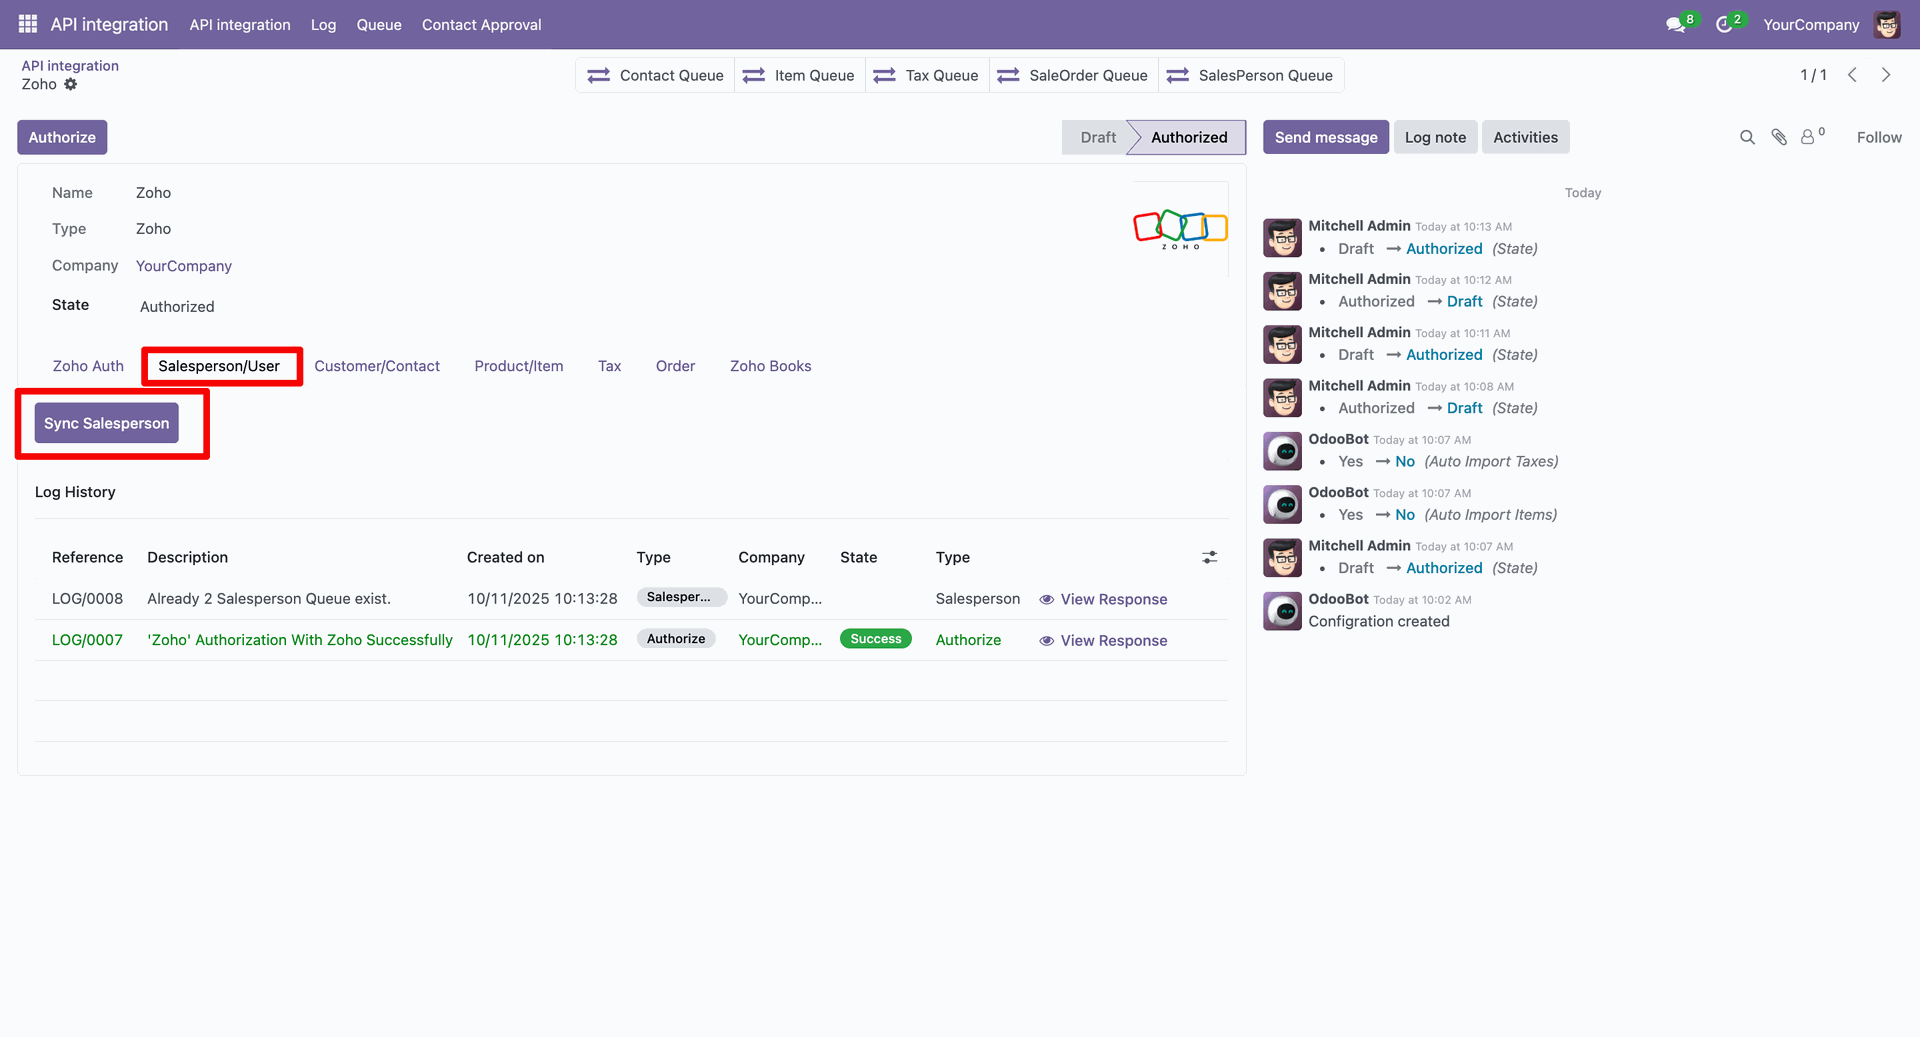This screenshot has height=1037, width=1920.
Task: Open the Log menu
Action: click(x=323, y=25)
